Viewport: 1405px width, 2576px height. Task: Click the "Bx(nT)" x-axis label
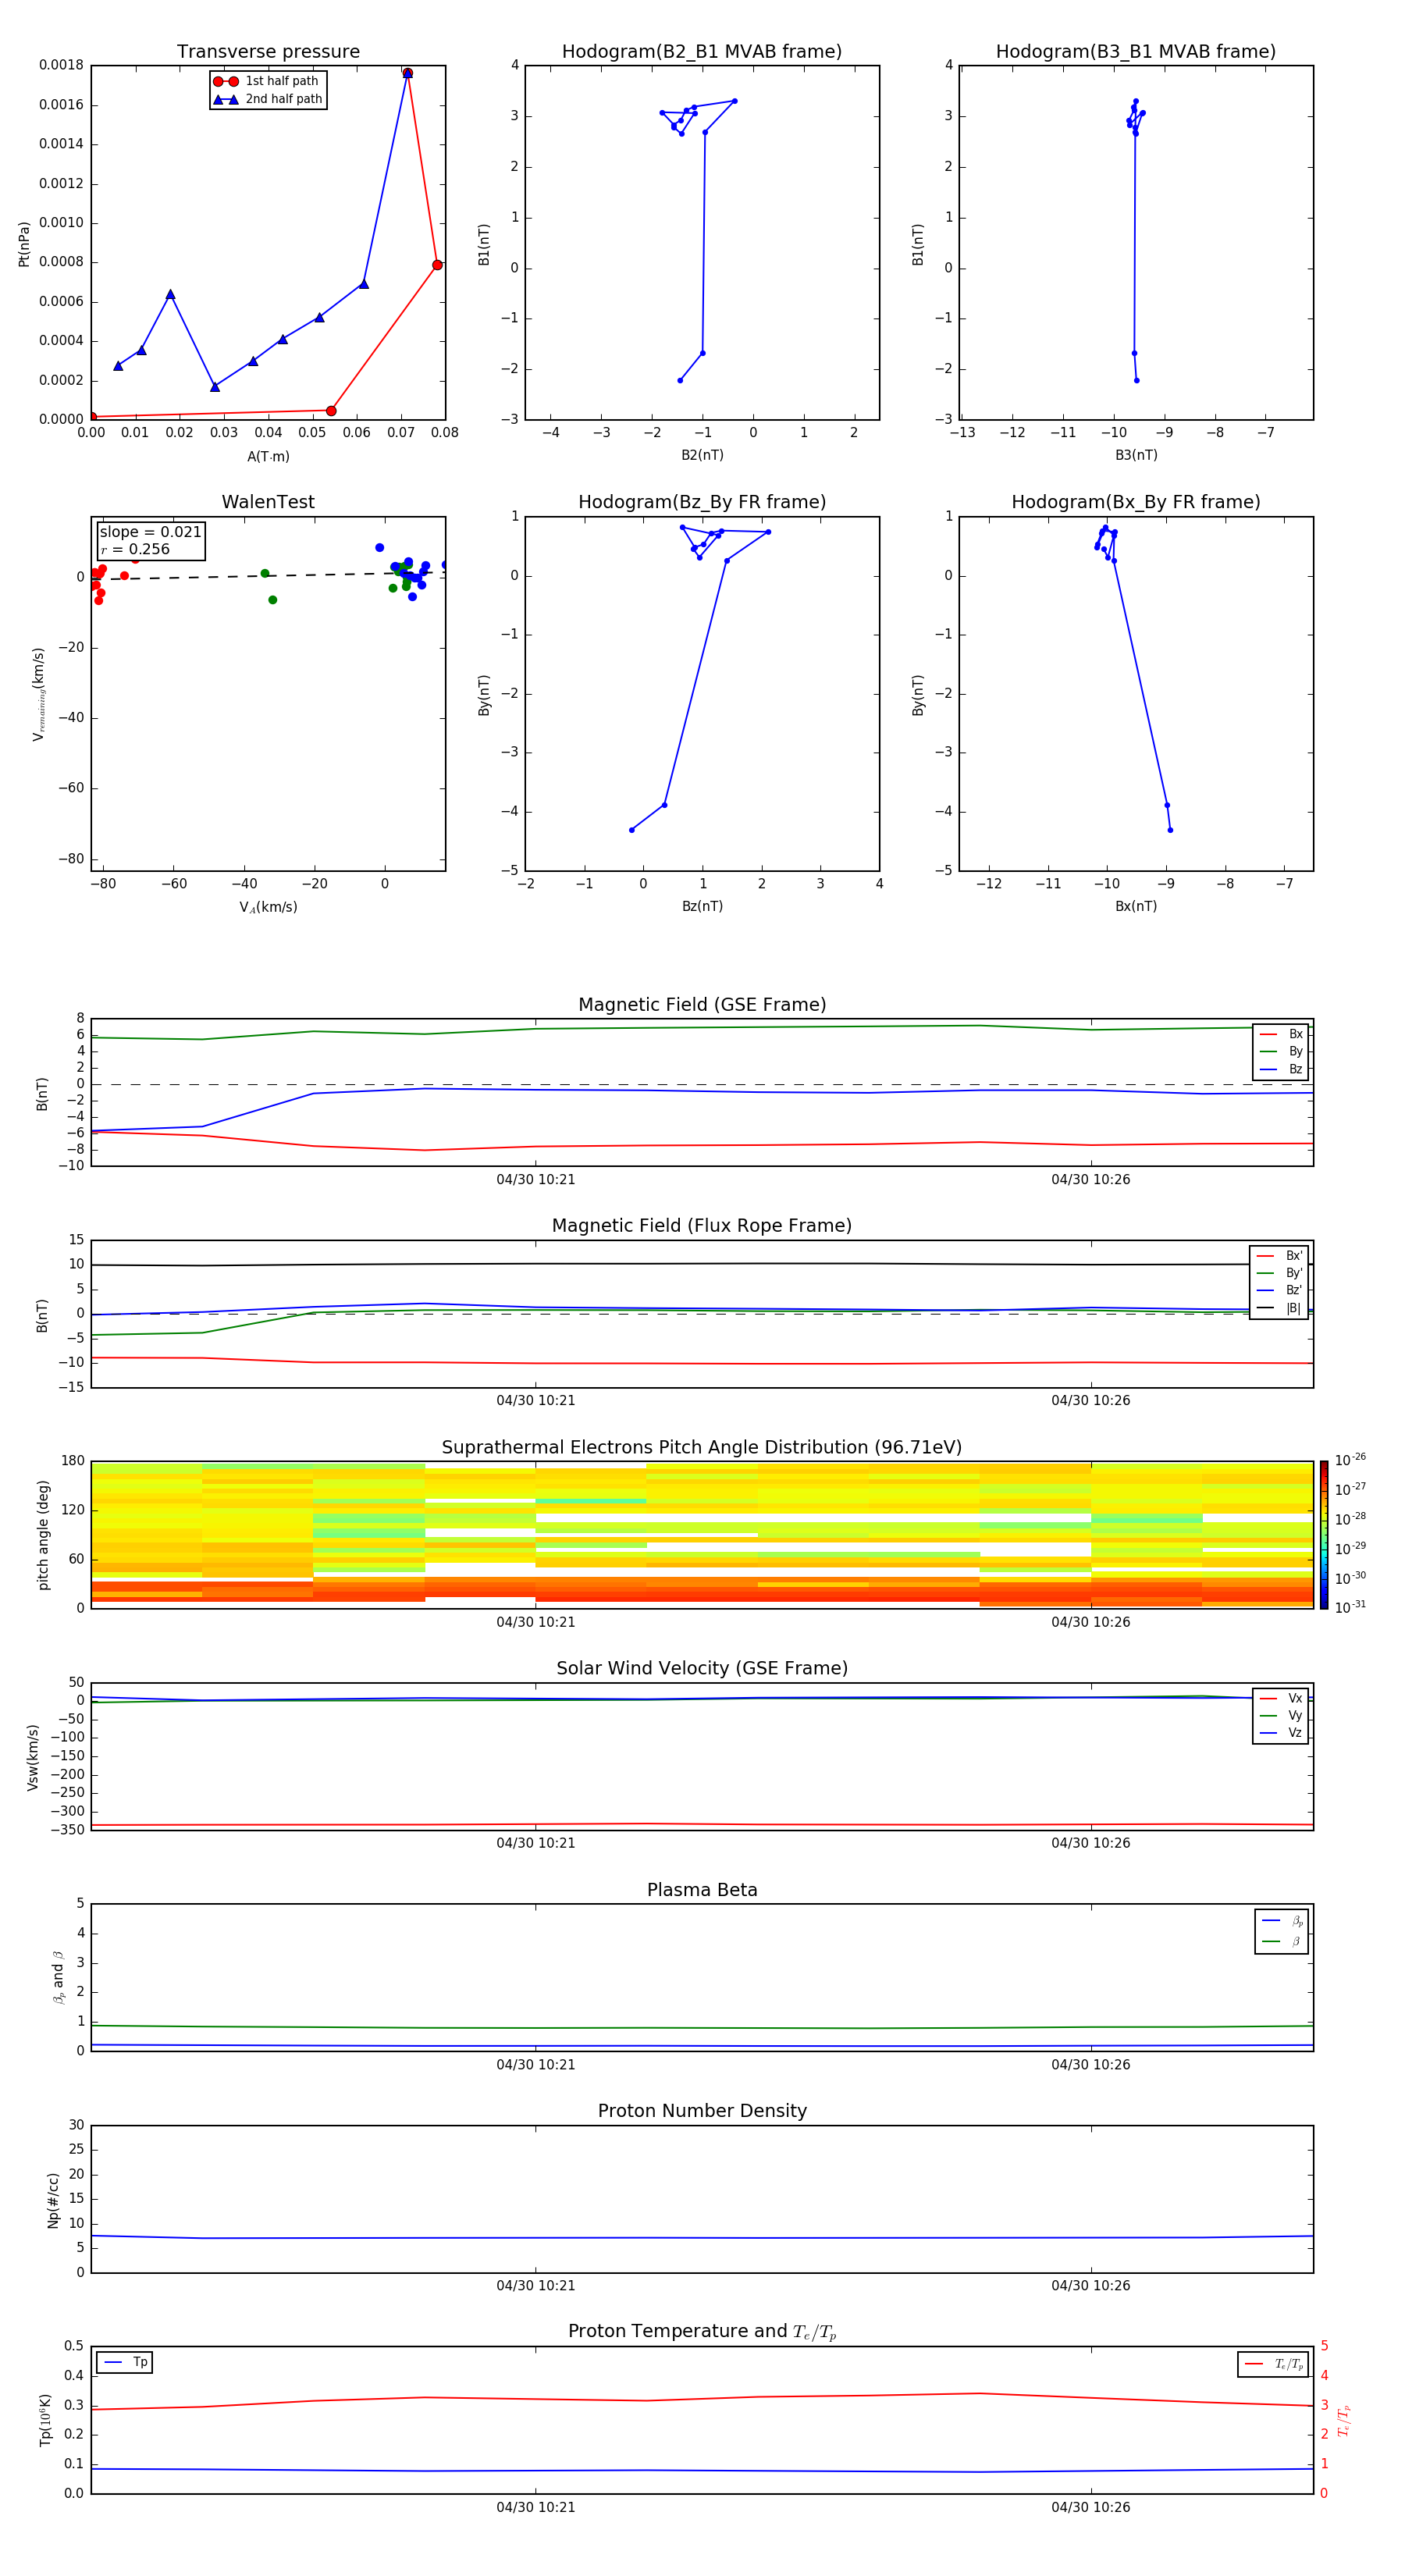[1136, 906]
